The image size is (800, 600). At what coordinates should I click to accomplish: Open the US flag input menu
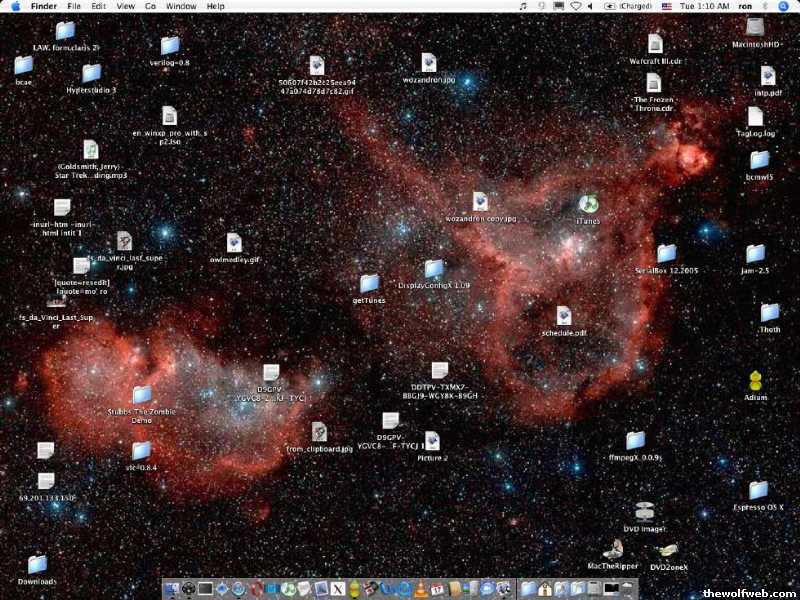[x=667, y=6]
